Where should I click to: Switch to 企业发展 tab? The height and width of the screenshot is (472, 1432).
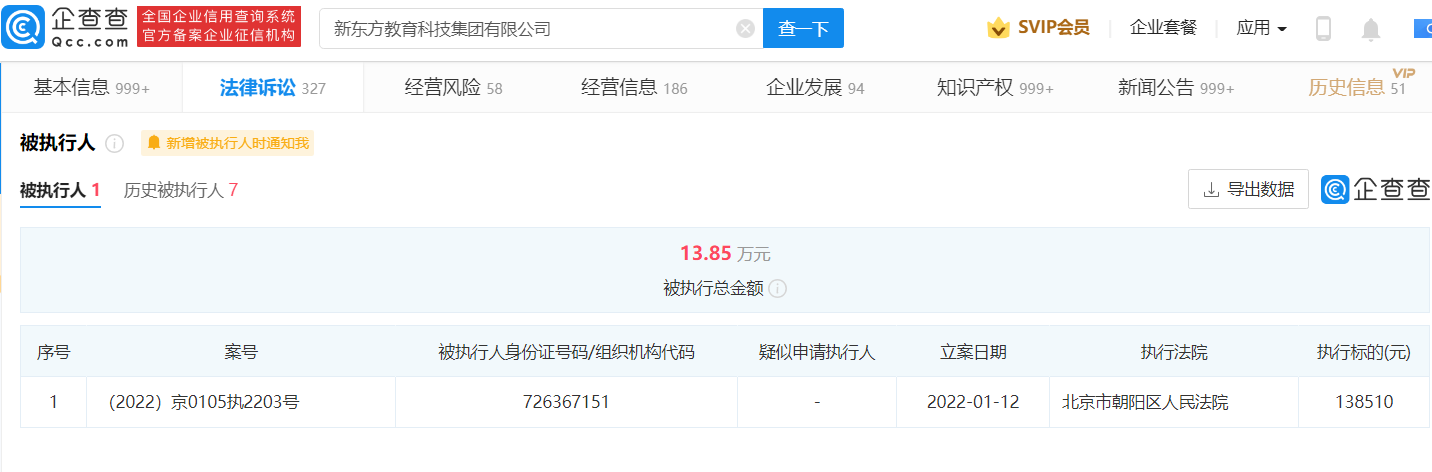click(x=815, y=88)
